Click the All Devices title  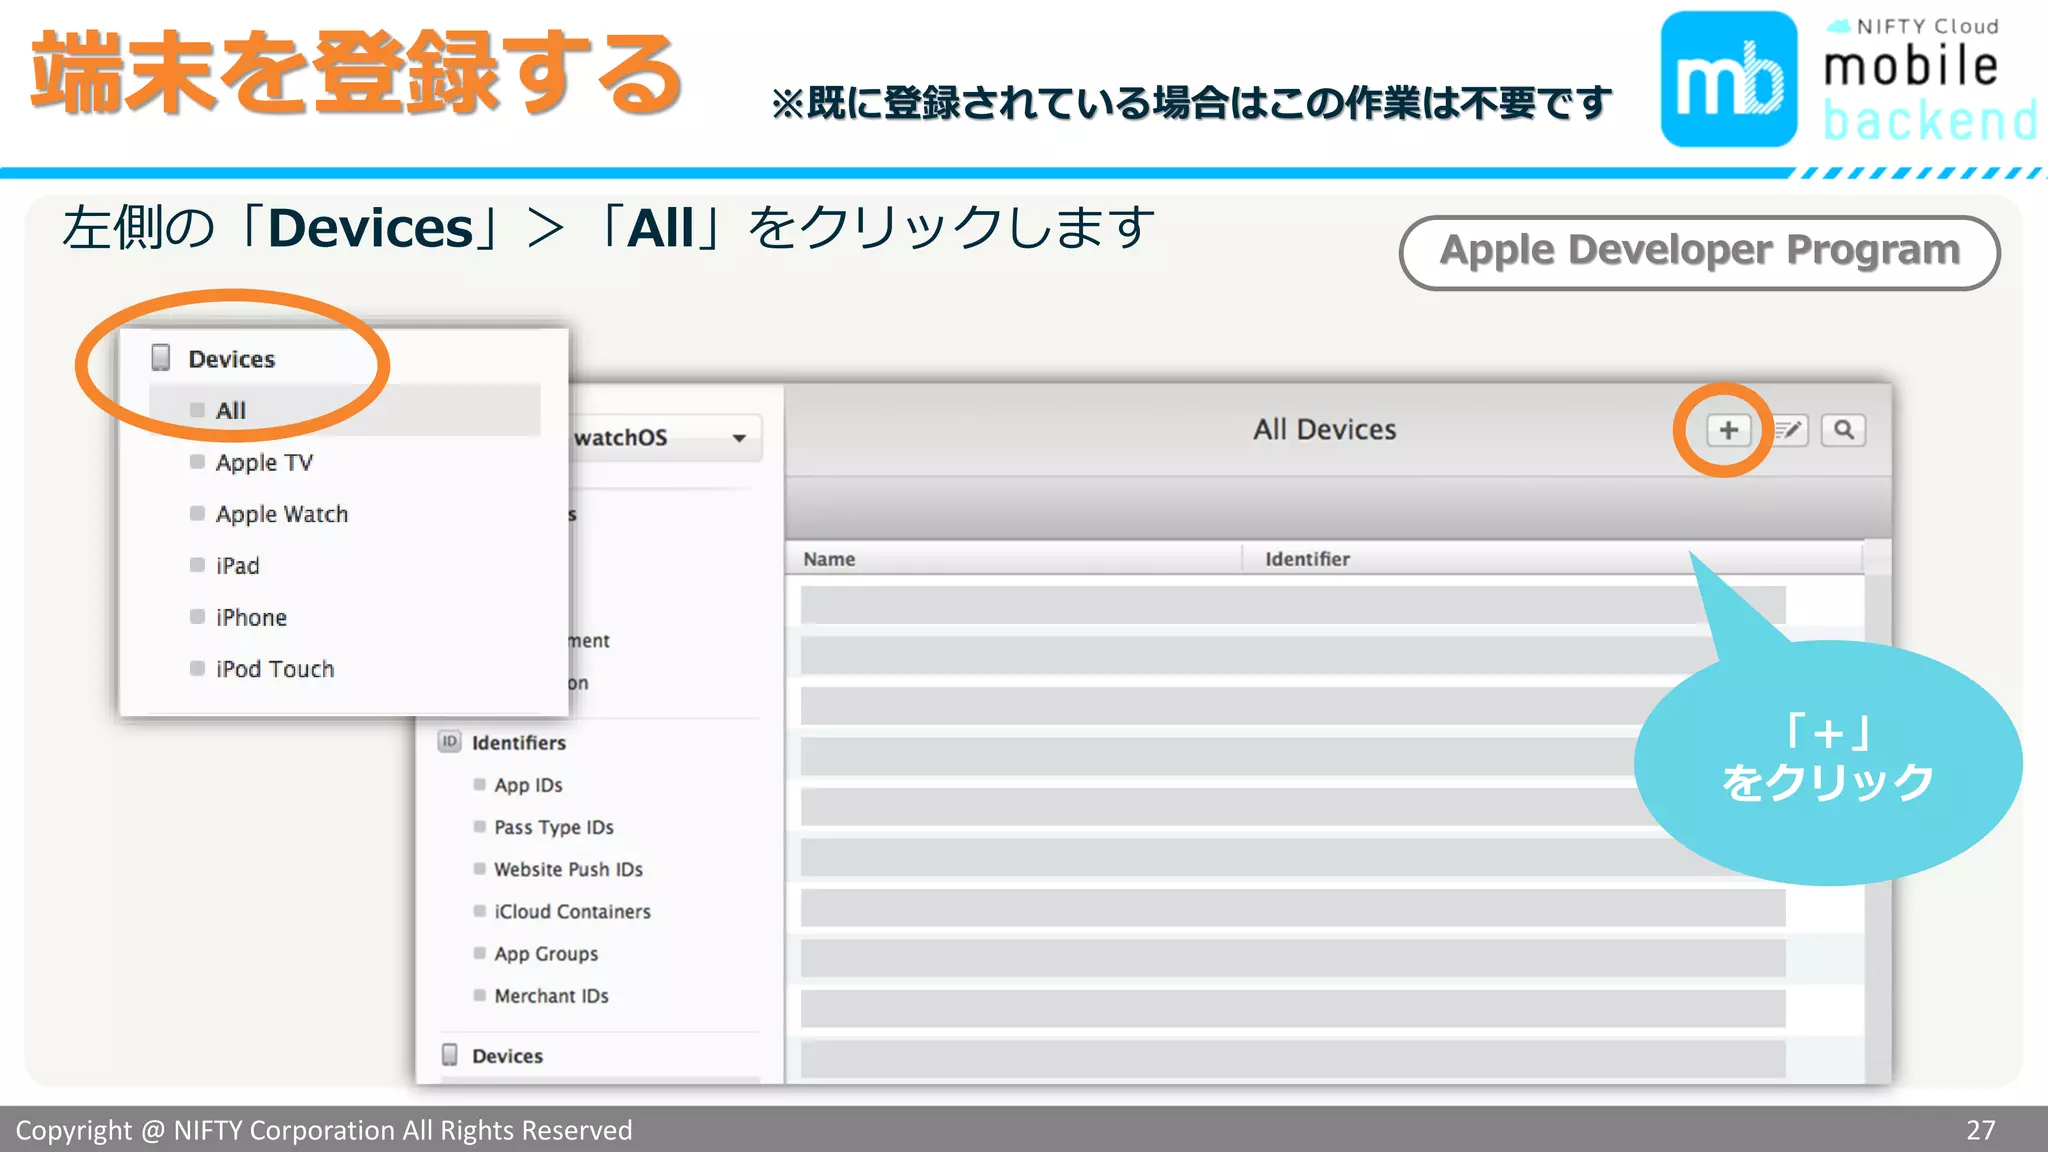click(1325, 430)
